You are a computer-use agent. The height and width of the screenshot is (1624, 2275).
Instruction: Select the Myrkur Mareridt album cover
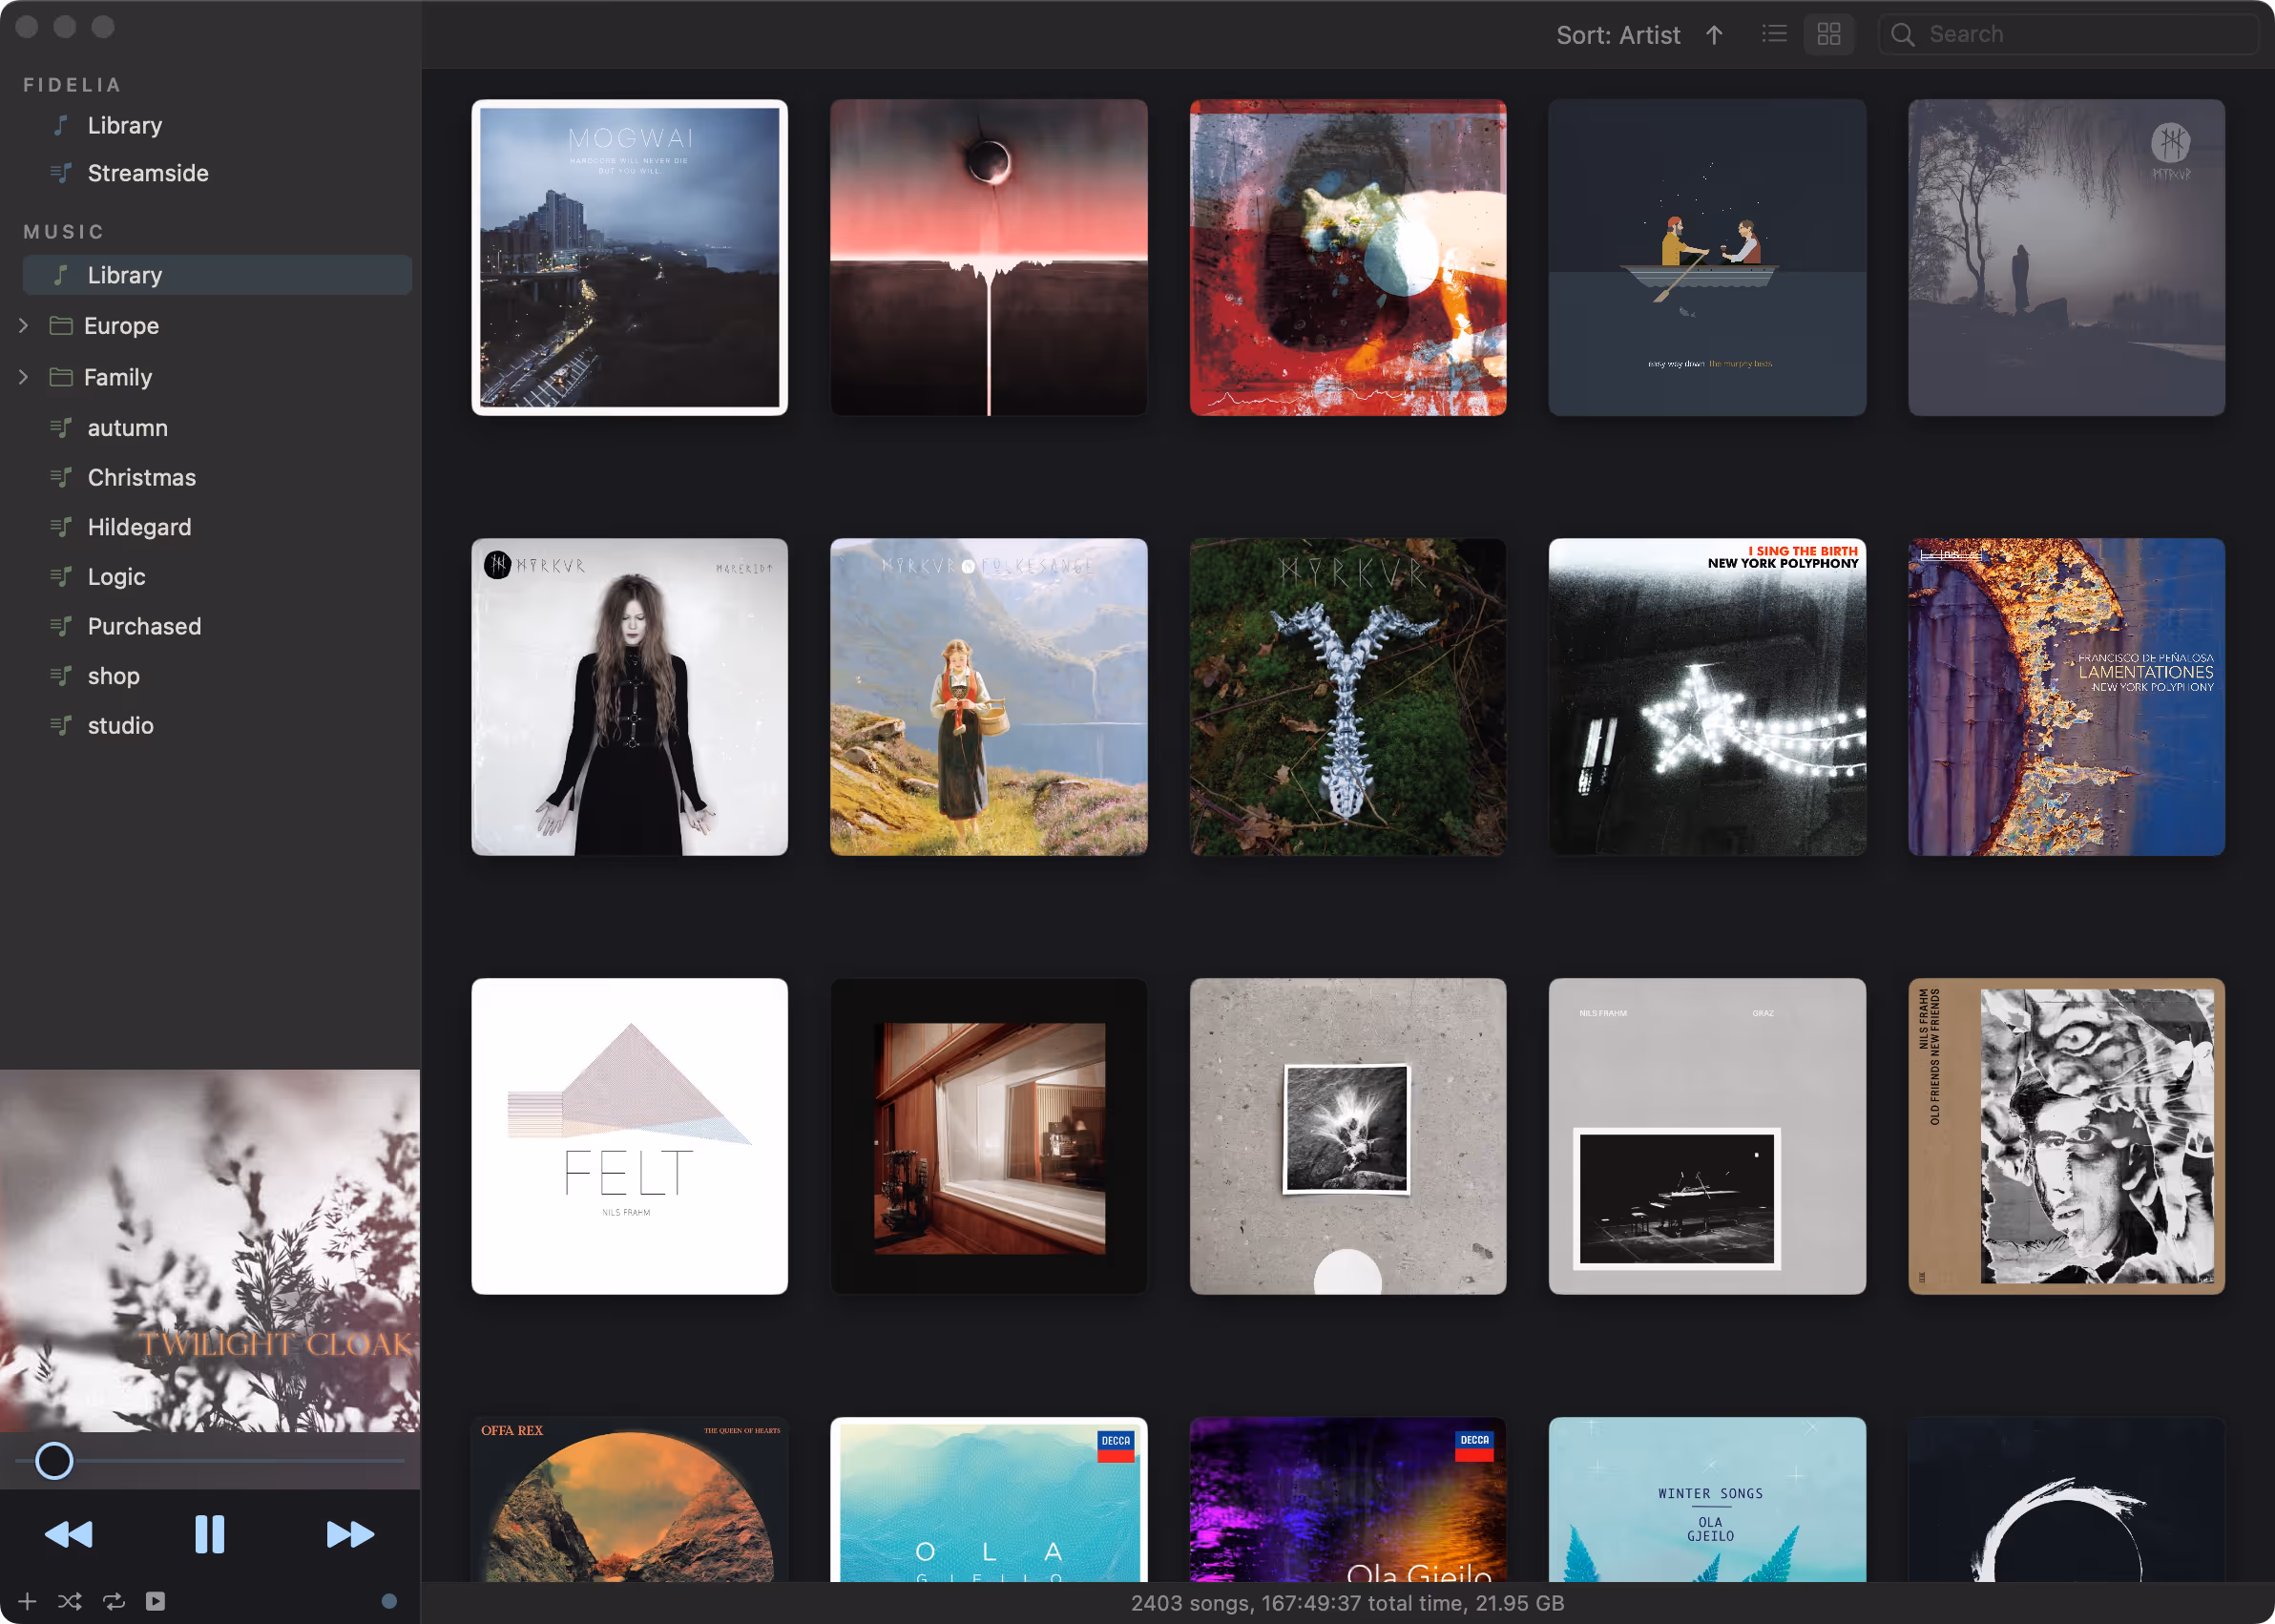tap(630, 697)
